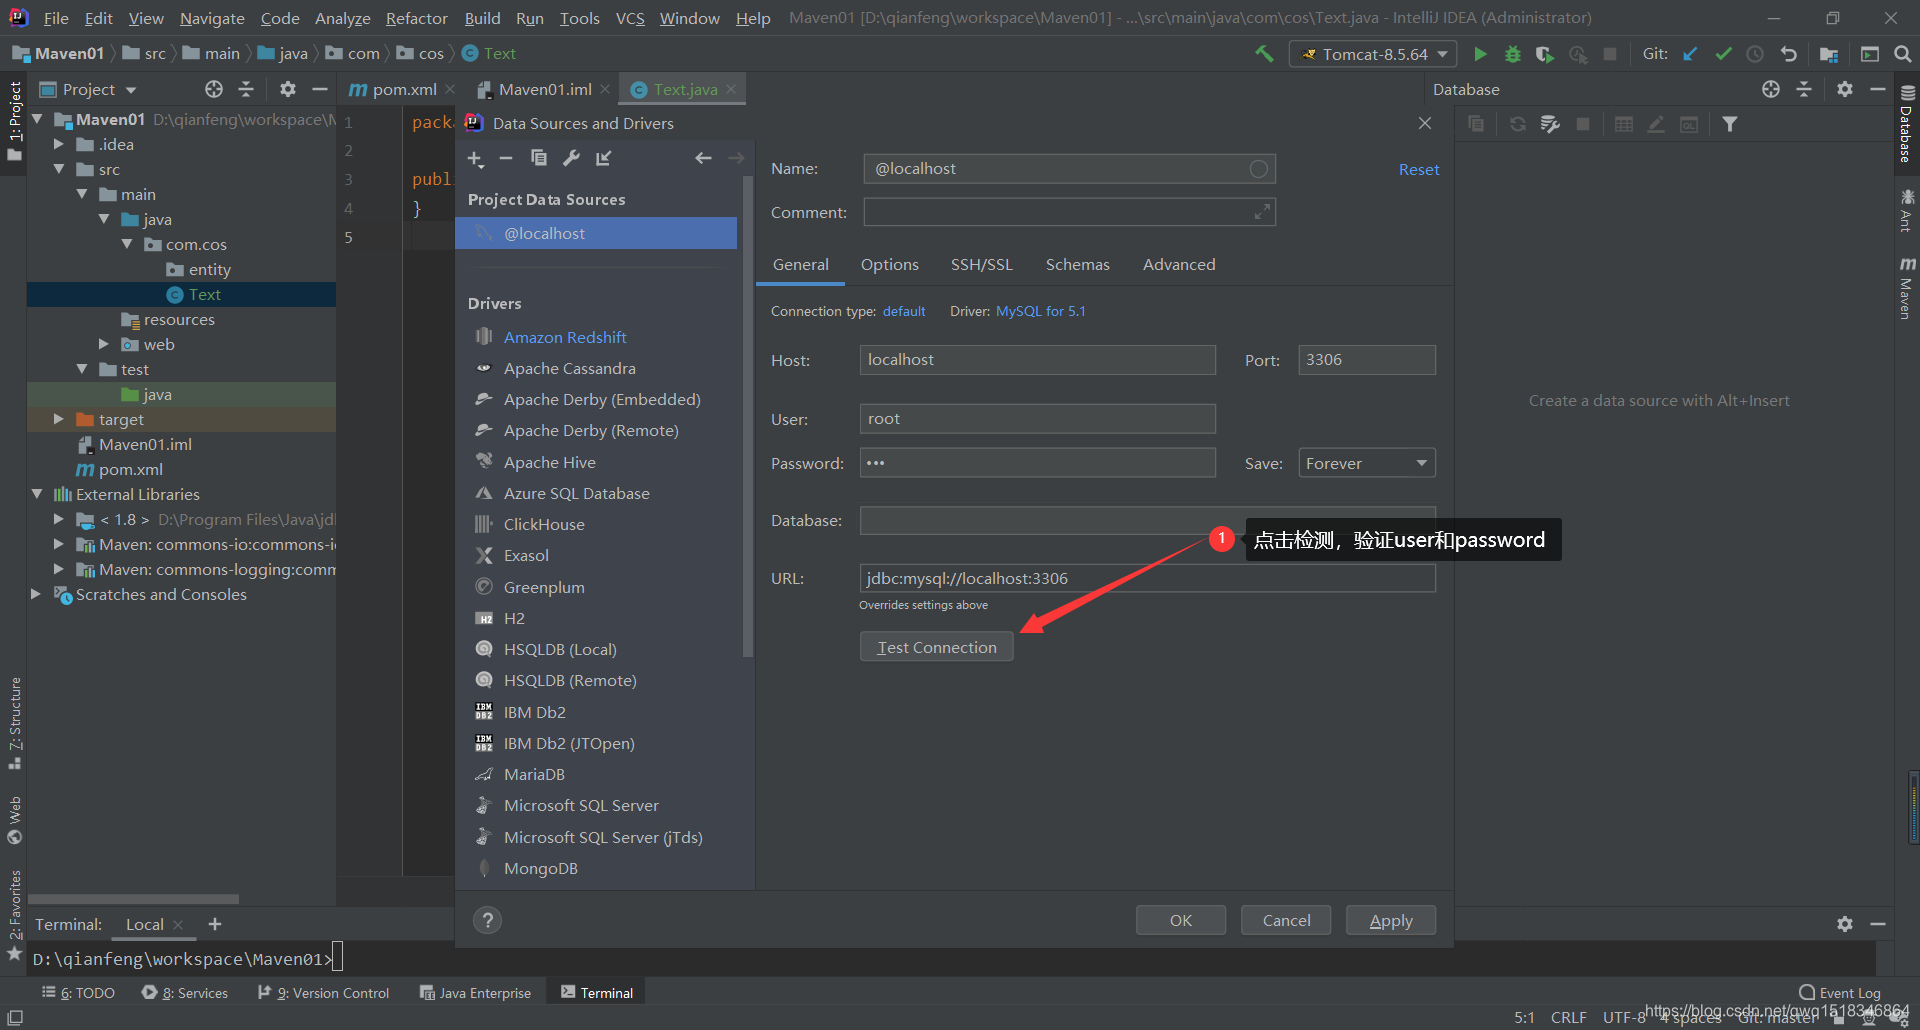Open Search Everywhere magnifier icon
The image size is (1920, 1030).
[1902, 54]
